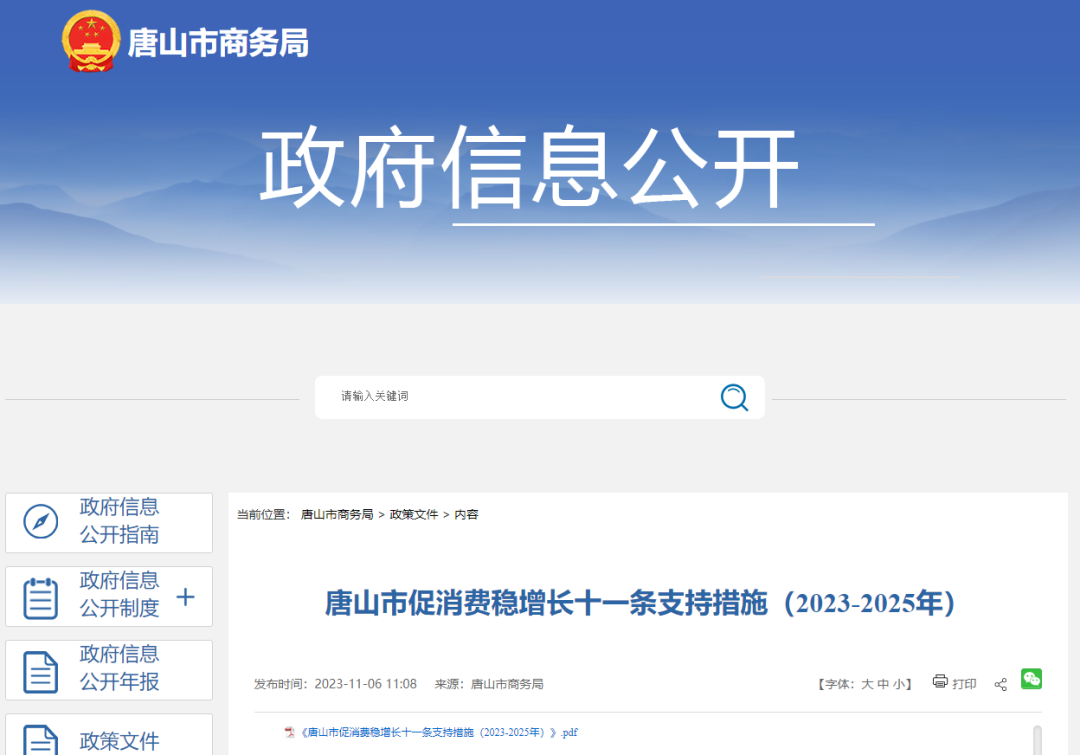Click 政策文件 in the breadcrumb path
Viewport: 1080px width, 755px height.
pos(414,514)
